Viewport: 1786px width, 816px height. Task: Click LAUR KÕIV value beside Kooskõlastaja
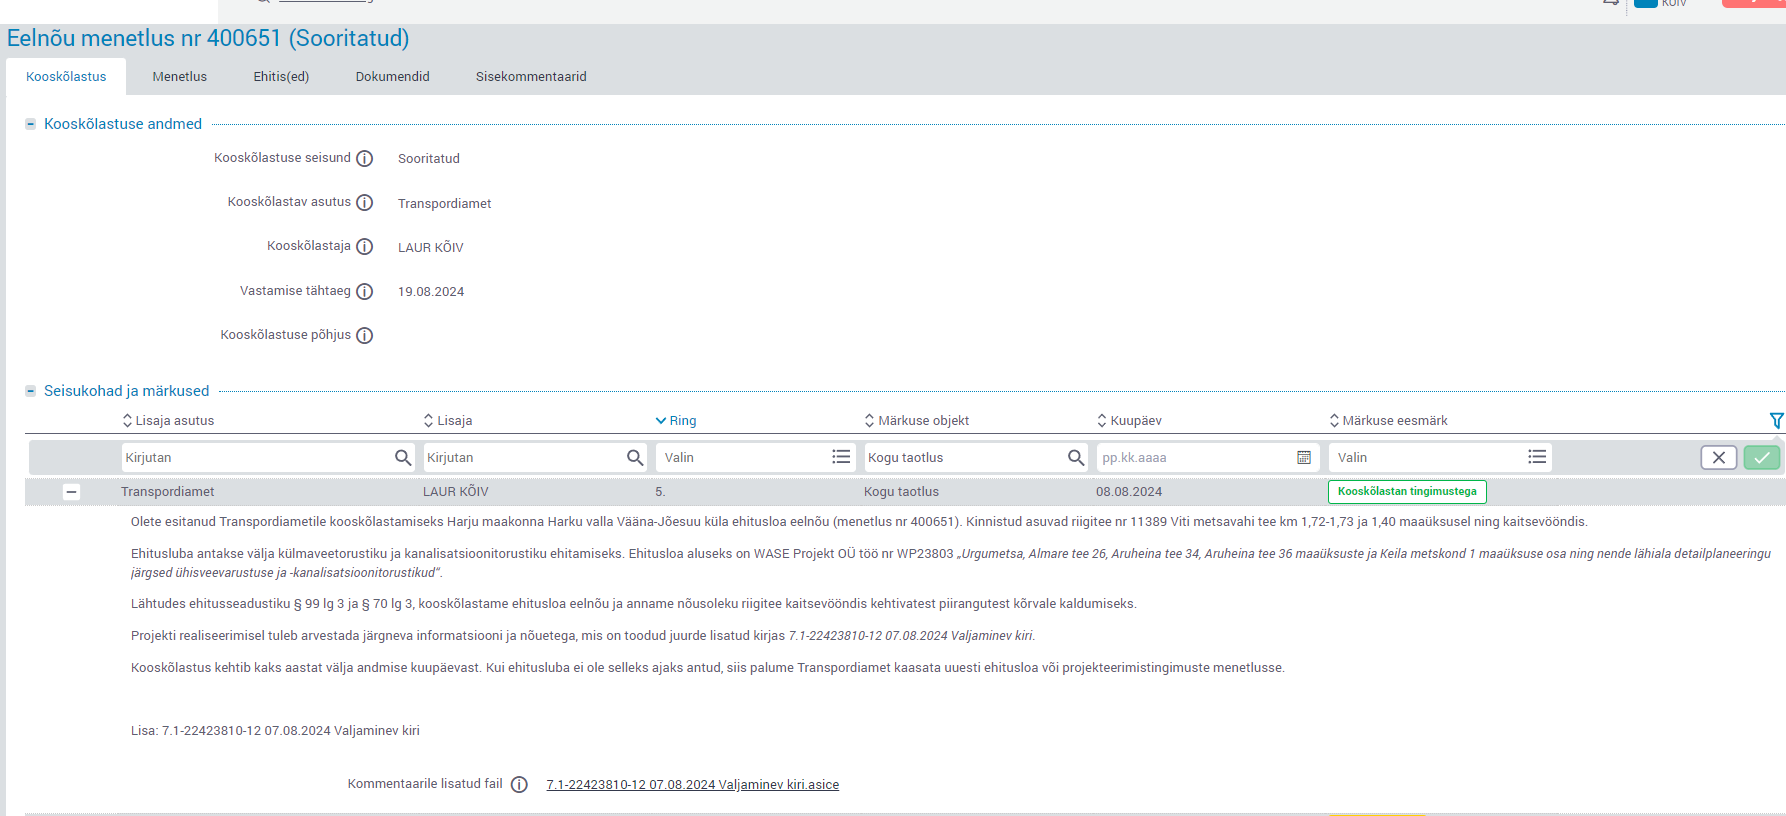pos(431,248)
